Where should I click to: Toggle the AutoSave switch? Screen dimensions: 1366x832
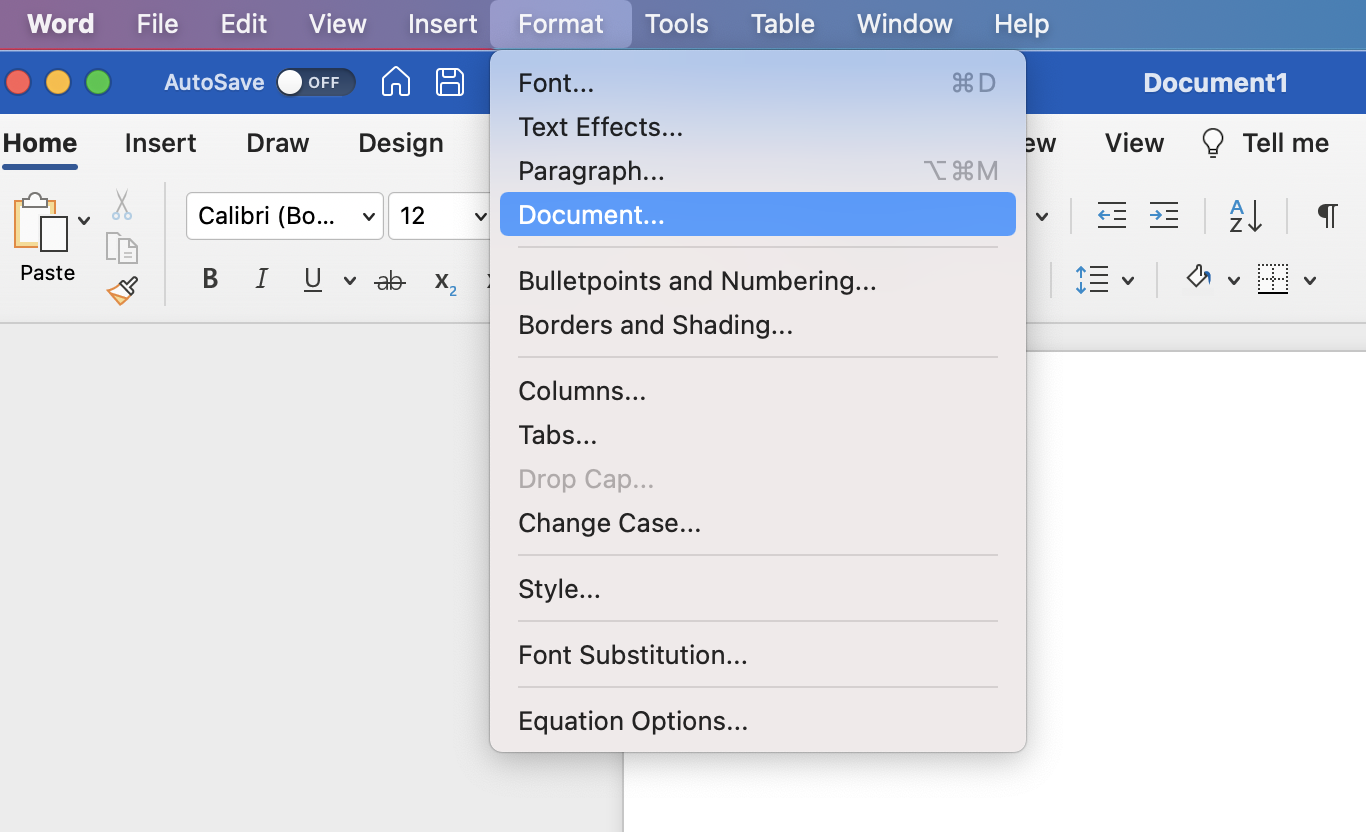pyautogui.click(x=315, y=82)
